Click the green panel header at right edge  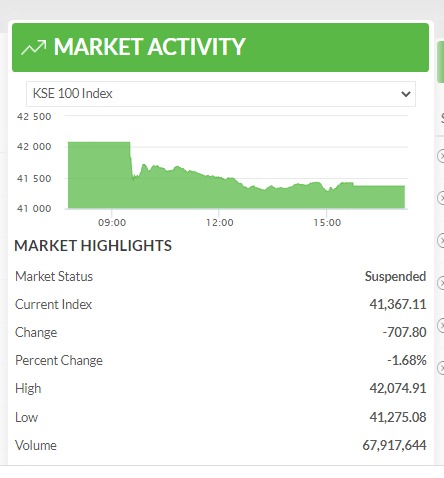(x=440, y=62)
